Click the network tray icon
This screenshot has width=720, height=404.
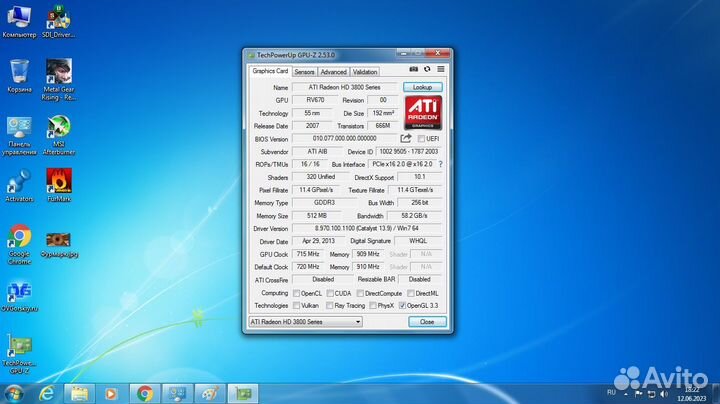651,394
